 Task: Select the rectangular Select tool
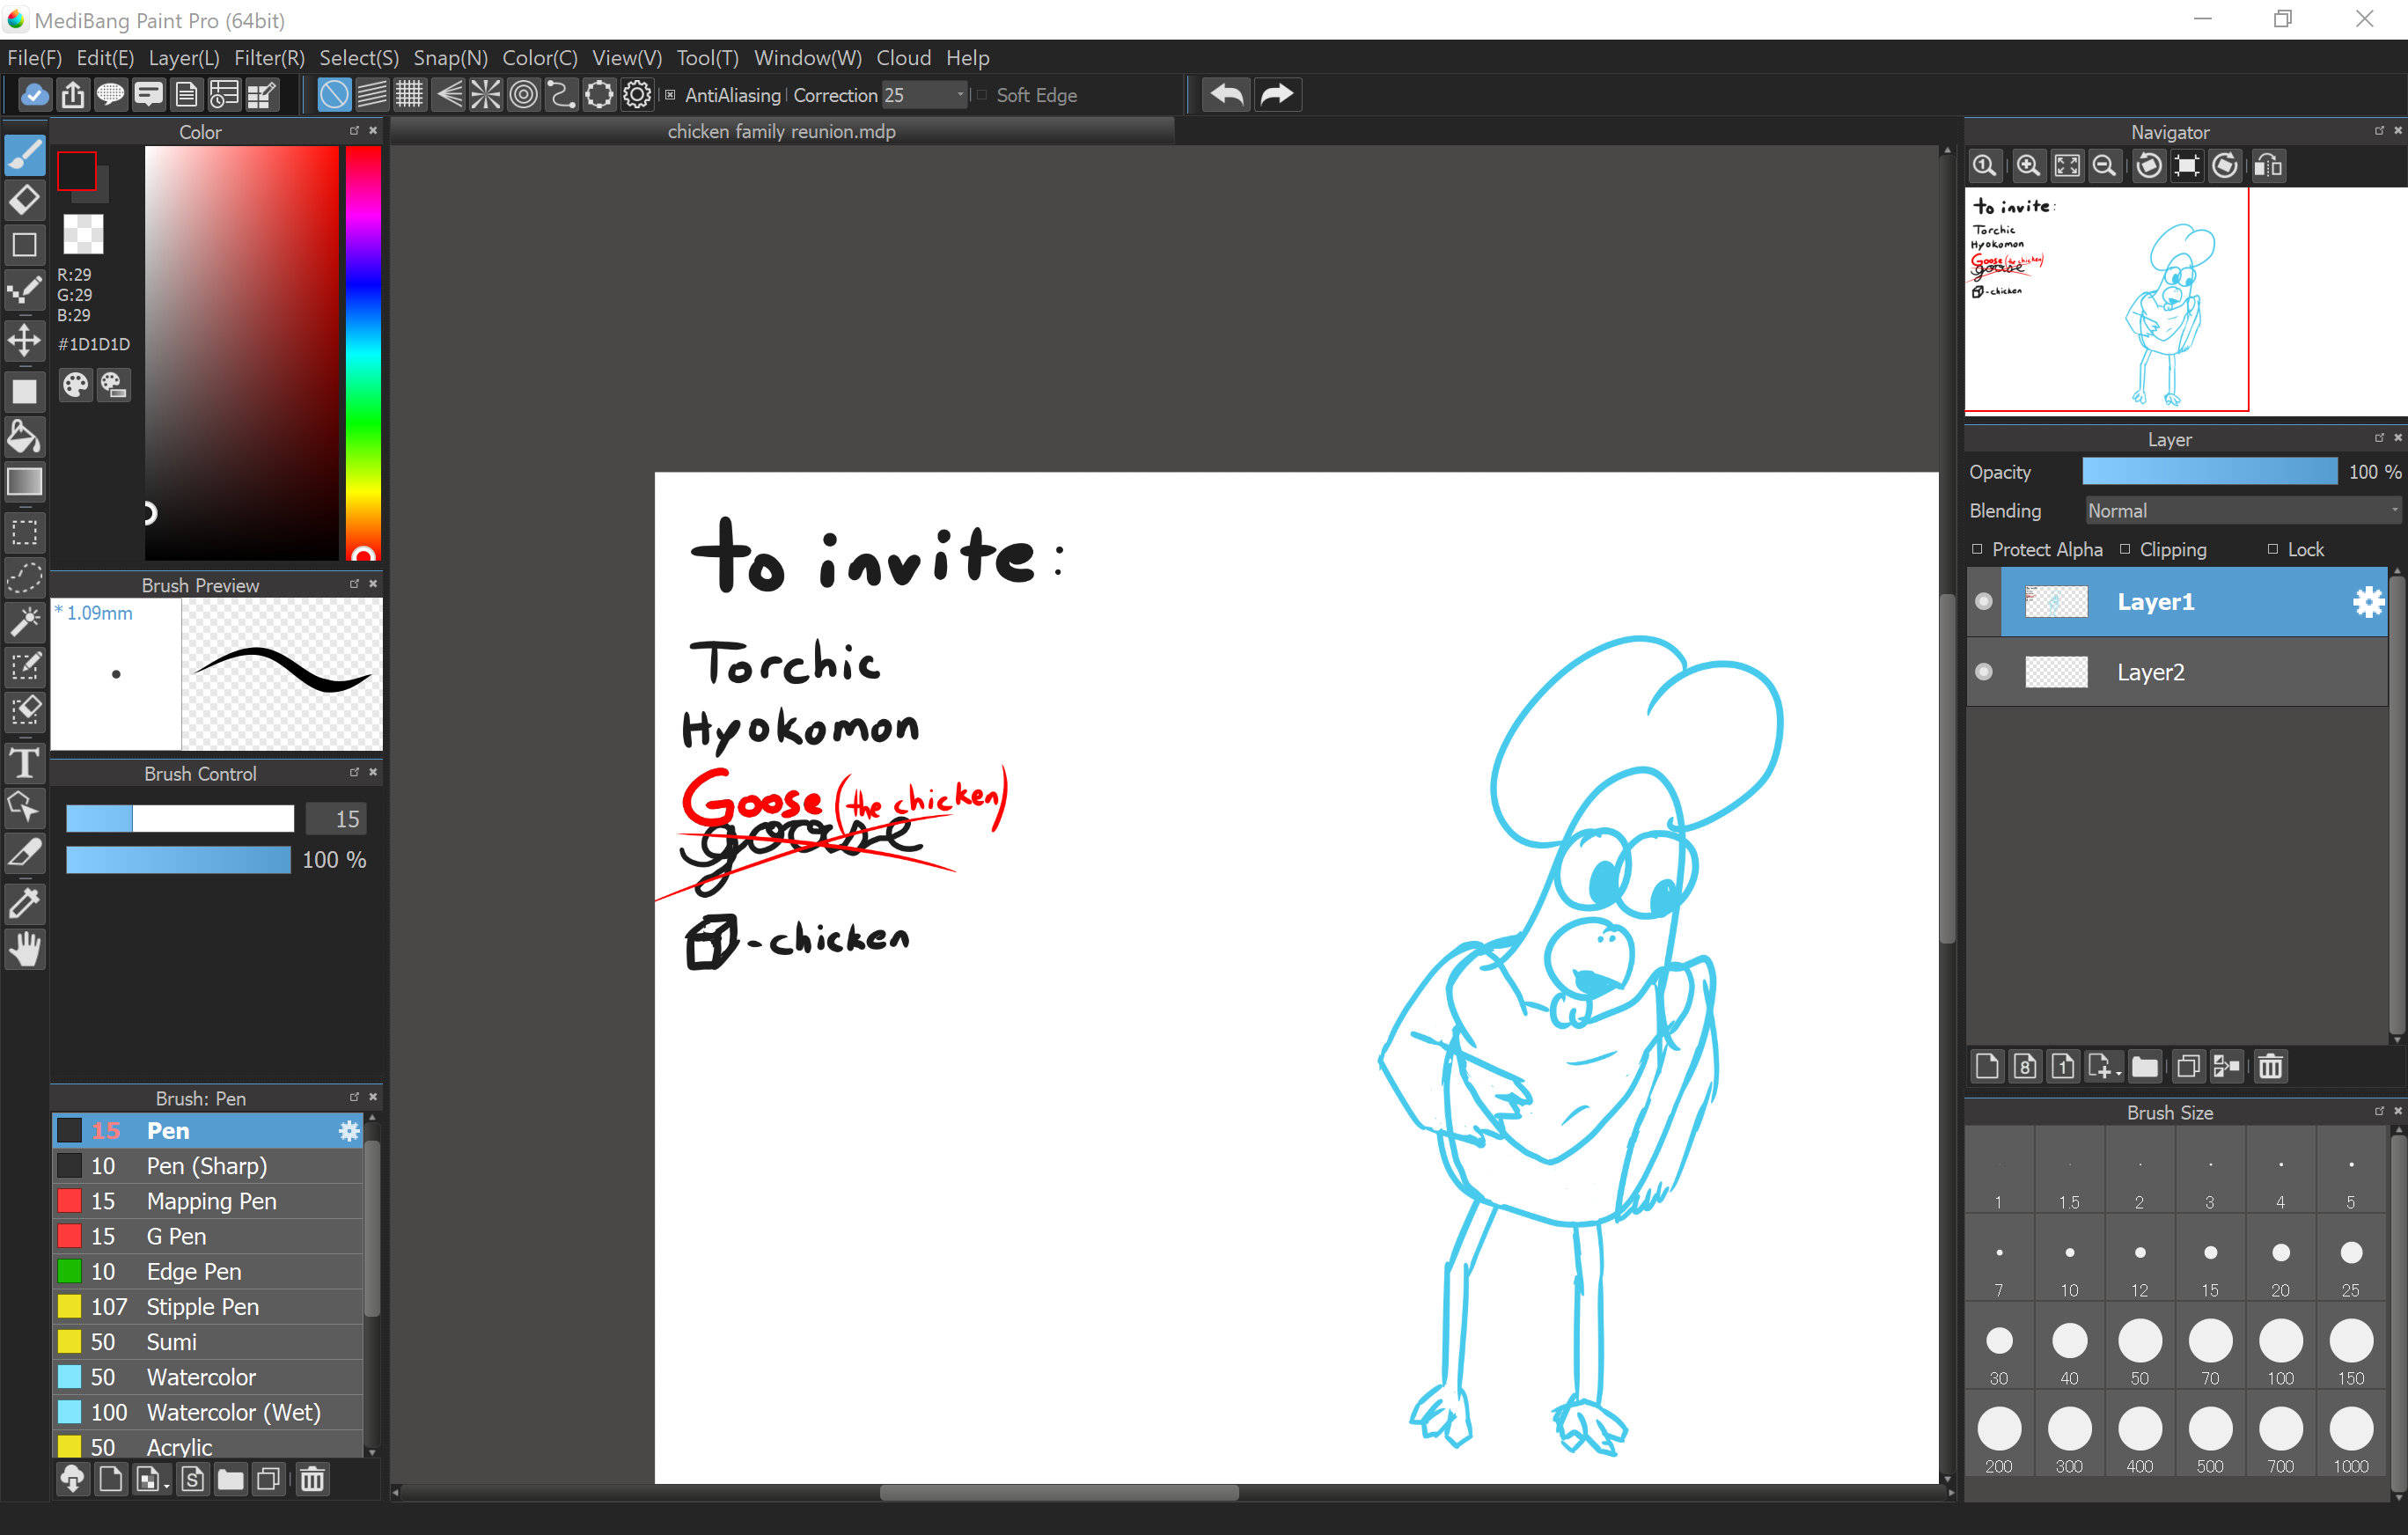(25, 532)
